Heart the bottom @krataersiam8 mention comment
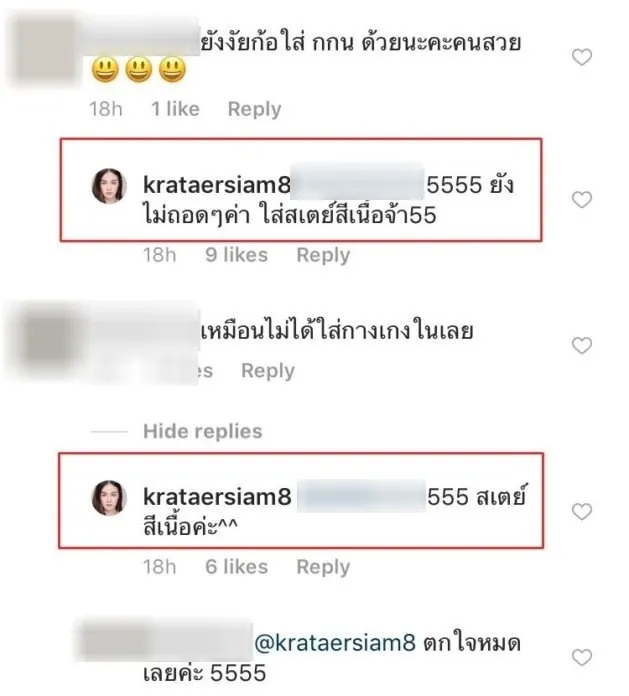 point(582,657)
